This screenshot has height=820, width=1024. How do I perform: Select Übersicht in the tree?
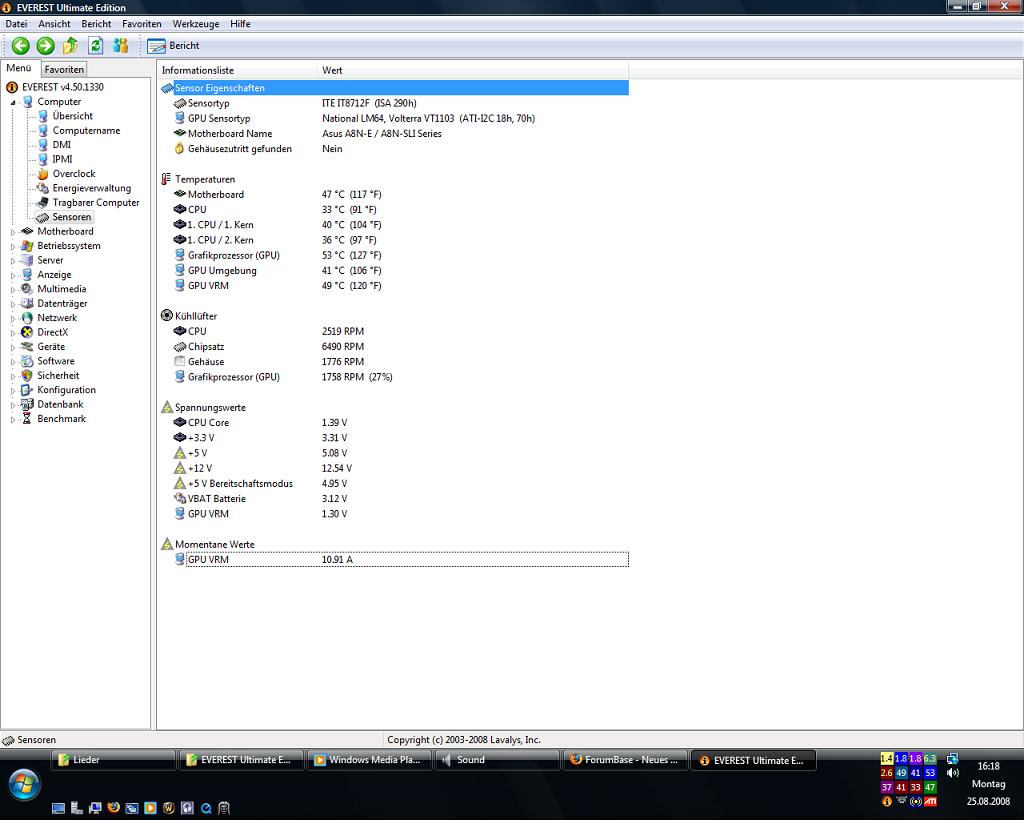pyautogui.click(x=72, y=116)
